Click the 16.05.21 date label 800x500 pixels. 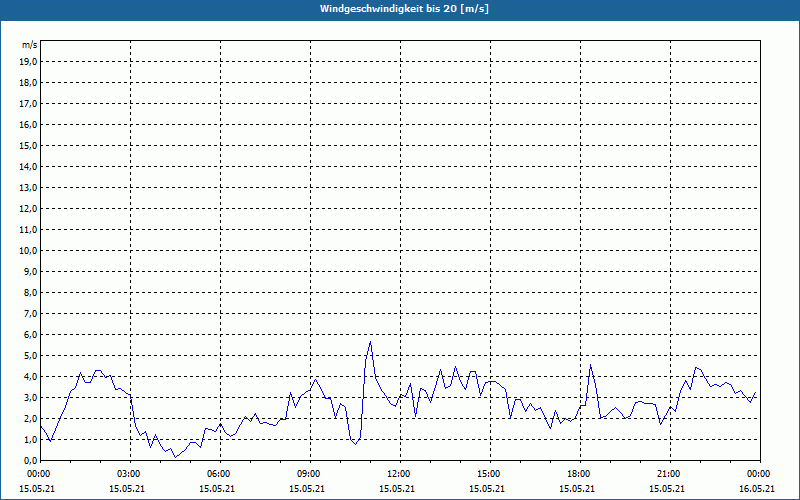pyautogui.click(x=757, y=489)
